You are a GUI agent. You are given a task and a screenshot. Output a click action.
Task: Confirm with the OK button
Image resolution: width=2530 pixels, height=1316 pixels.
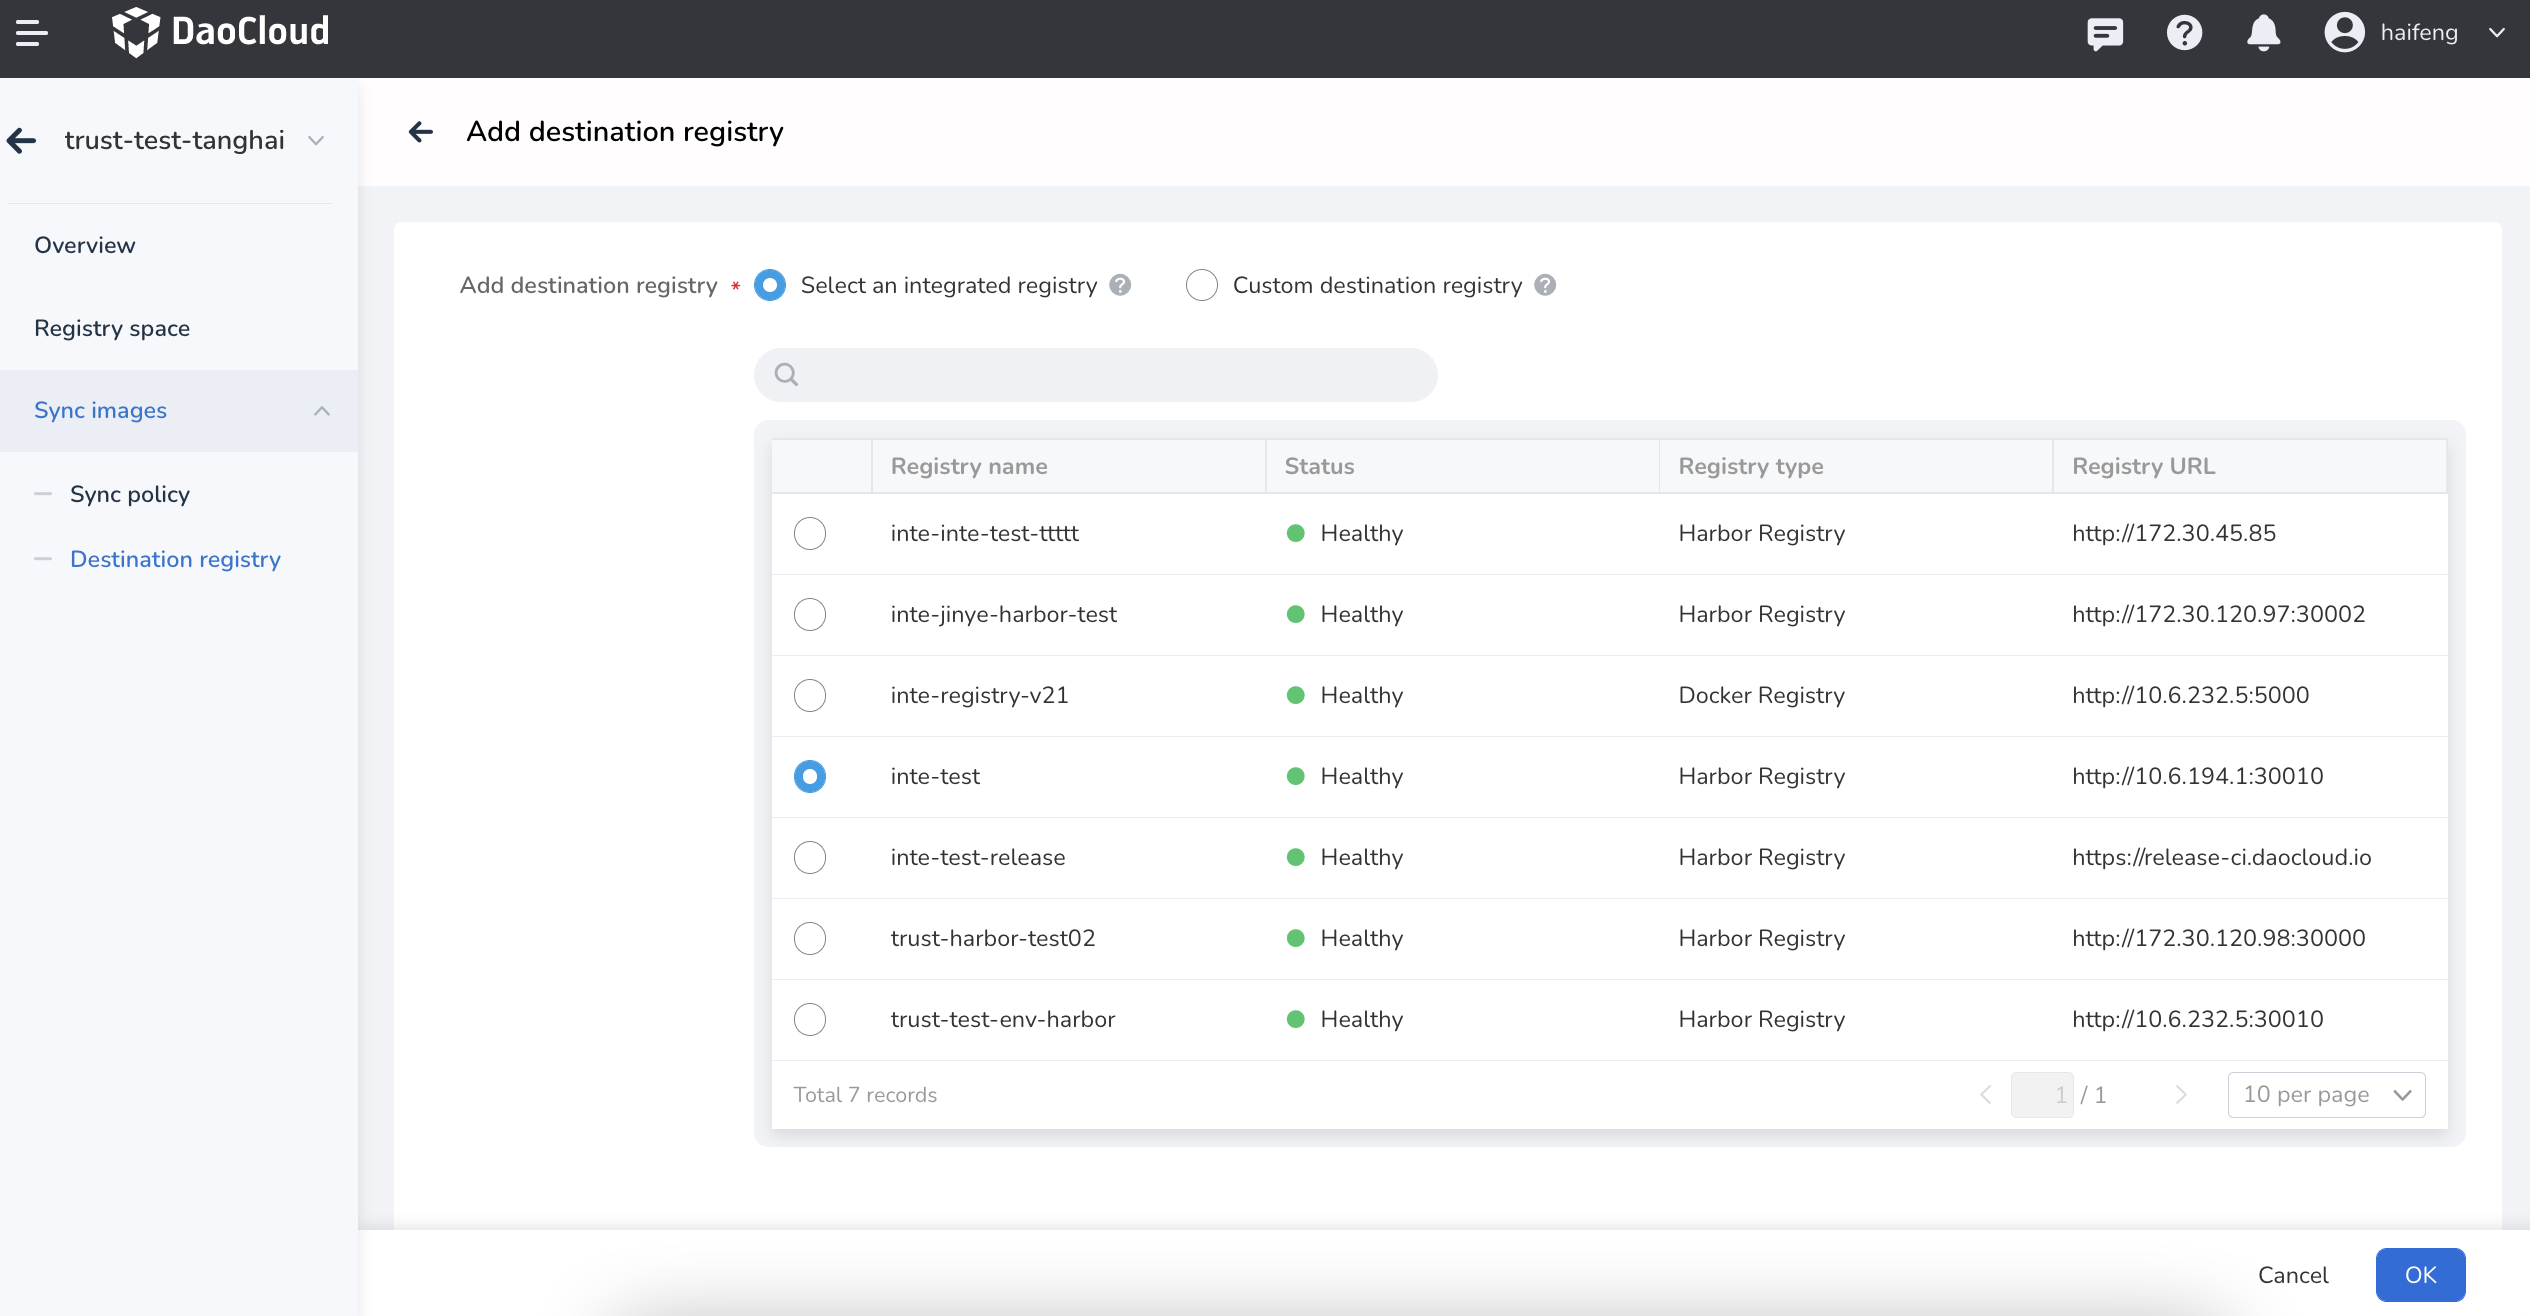2420,1275
